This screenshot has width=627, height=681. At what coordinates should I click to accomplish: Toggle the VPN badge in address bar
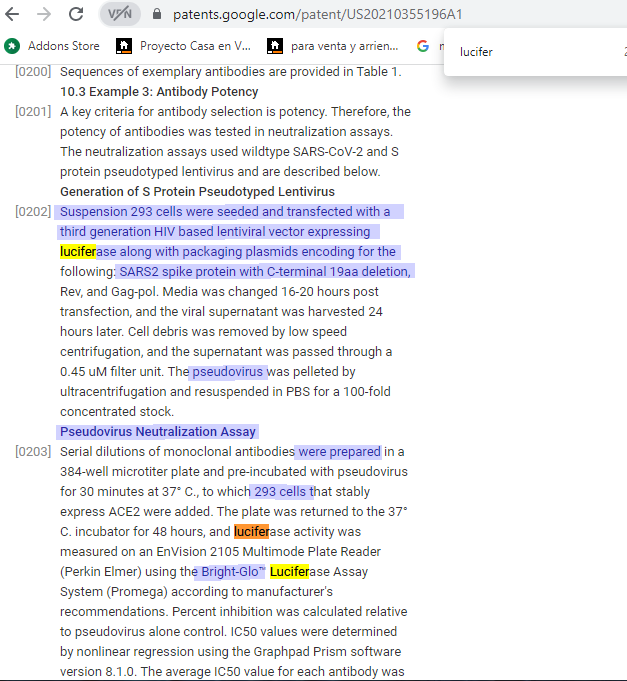coord(119,15)
